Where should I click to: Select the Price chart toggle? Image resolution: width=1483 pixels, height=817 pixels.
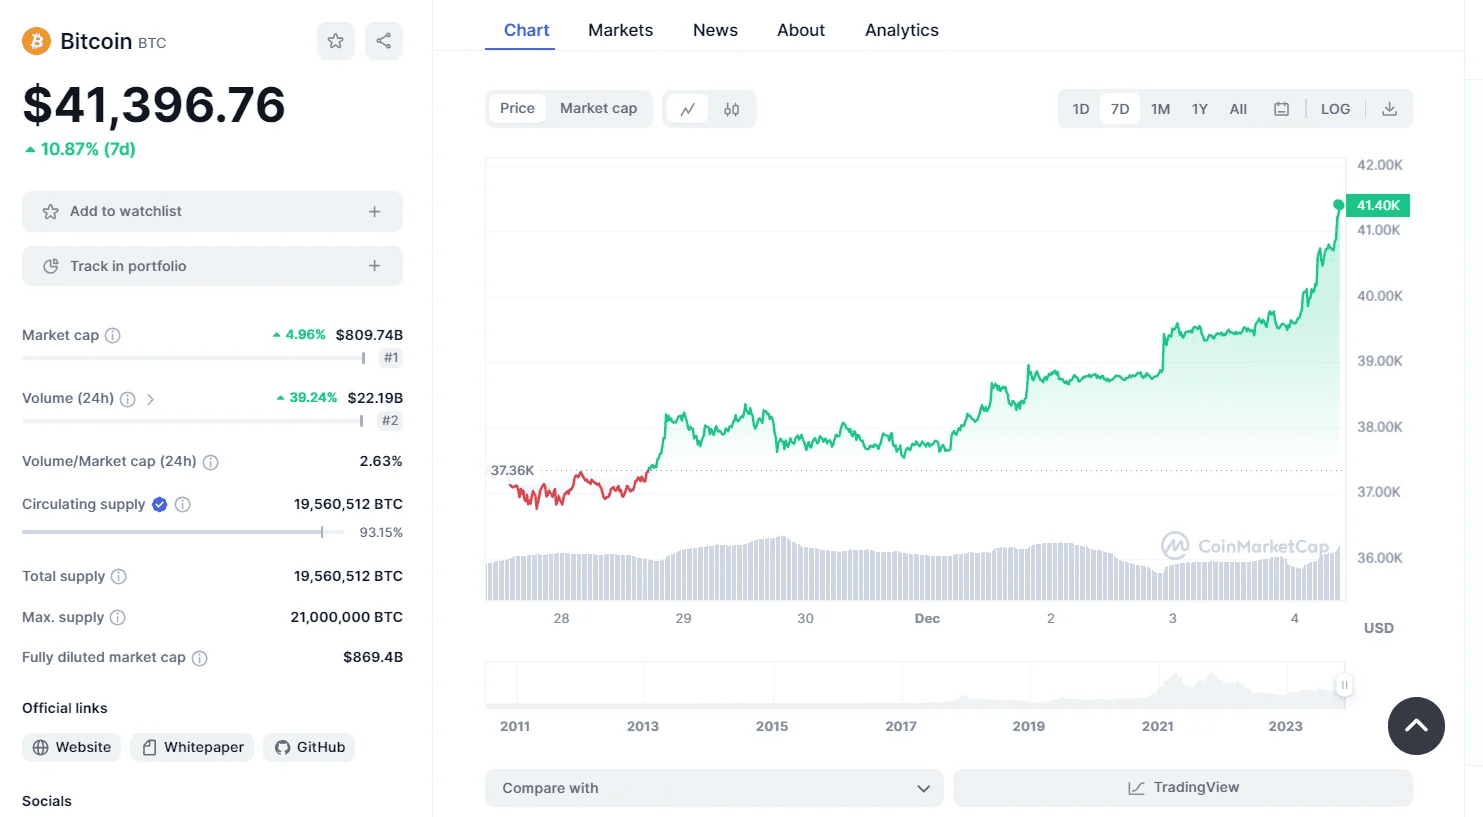(x=517, y=109)
